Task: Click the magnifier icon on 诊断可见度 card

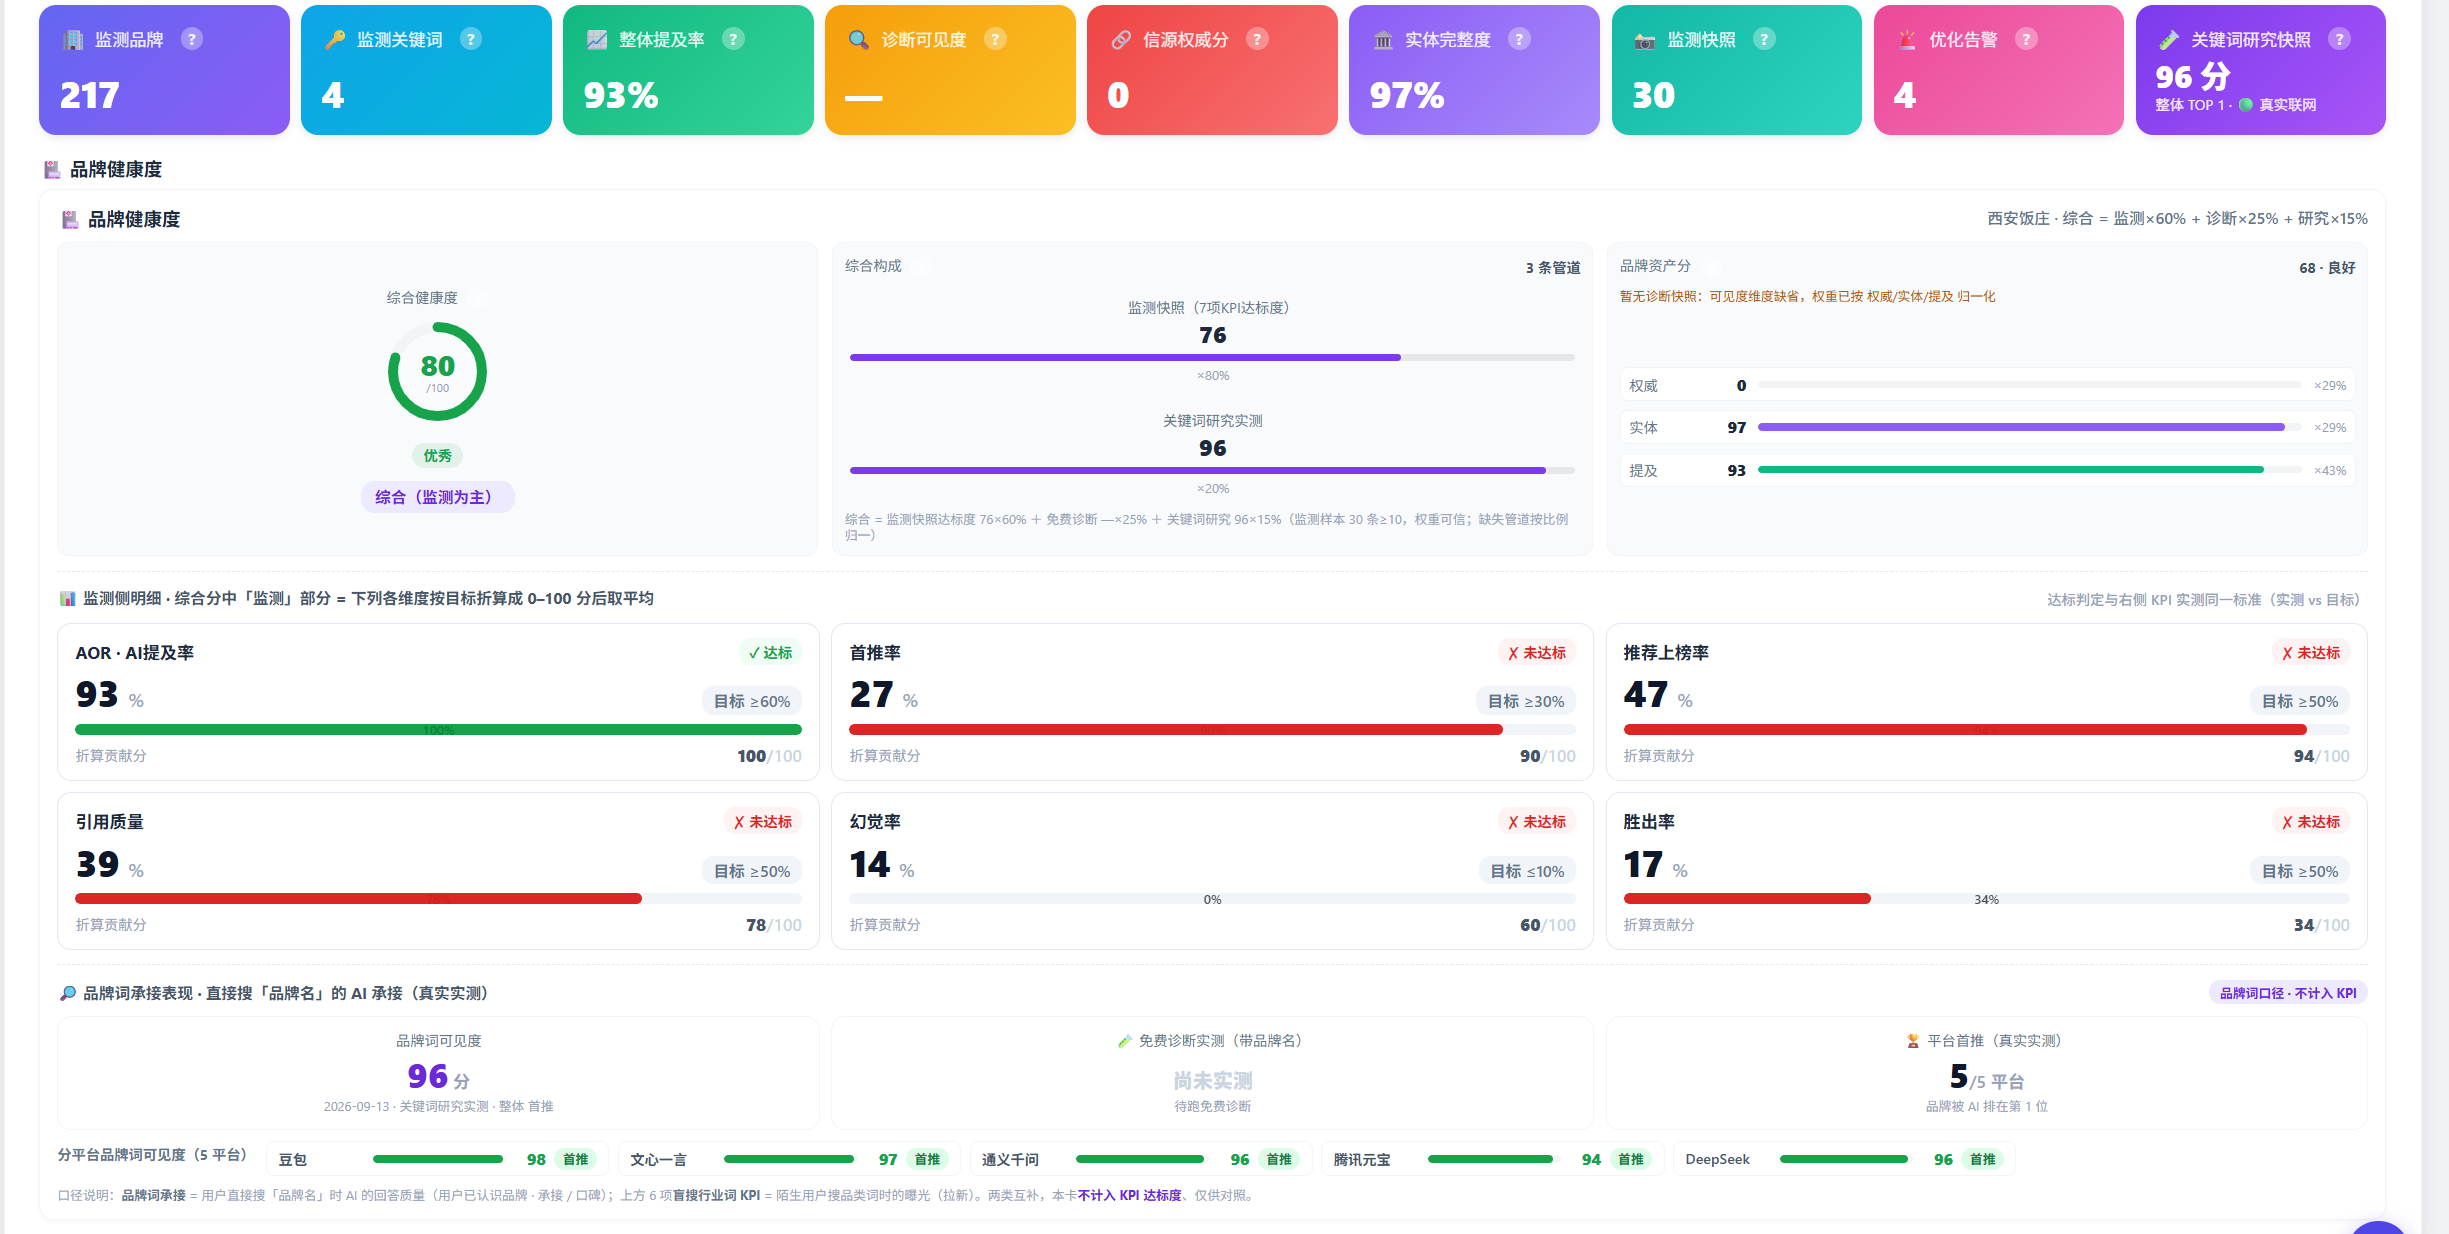Action: [x=859, y=40]
